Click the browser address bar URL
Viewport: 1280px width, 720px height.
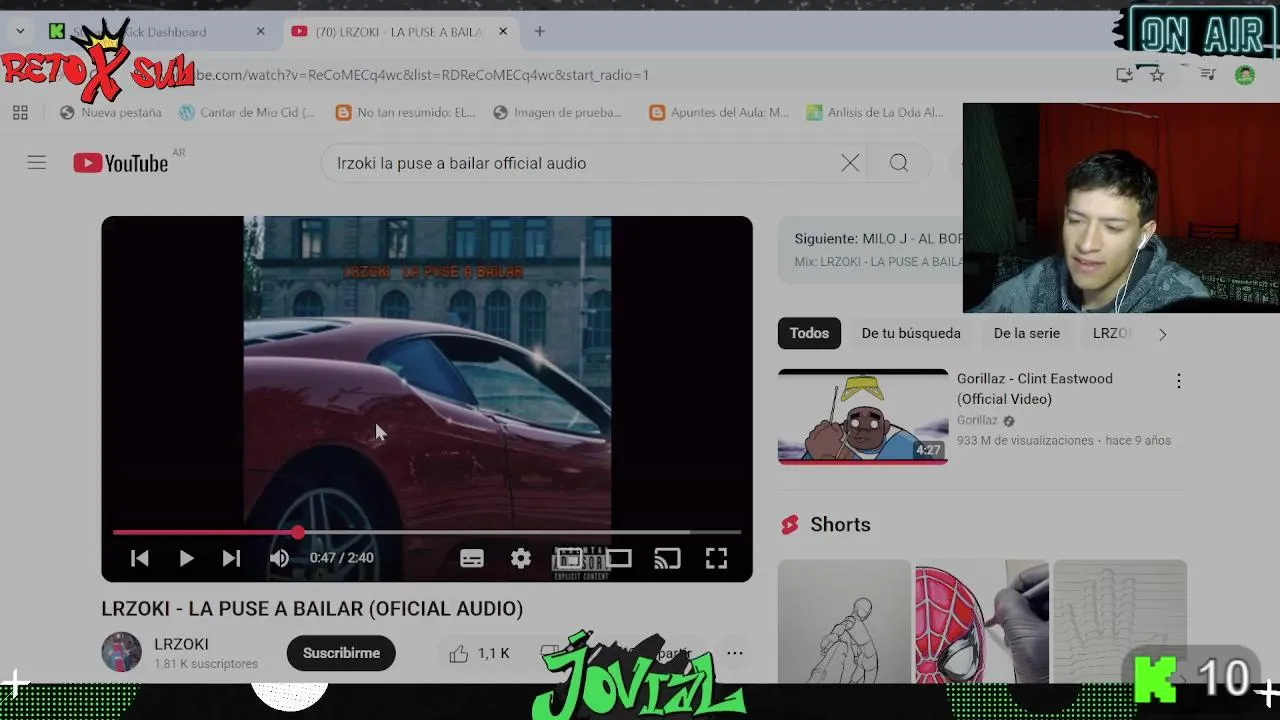point(420,75)
